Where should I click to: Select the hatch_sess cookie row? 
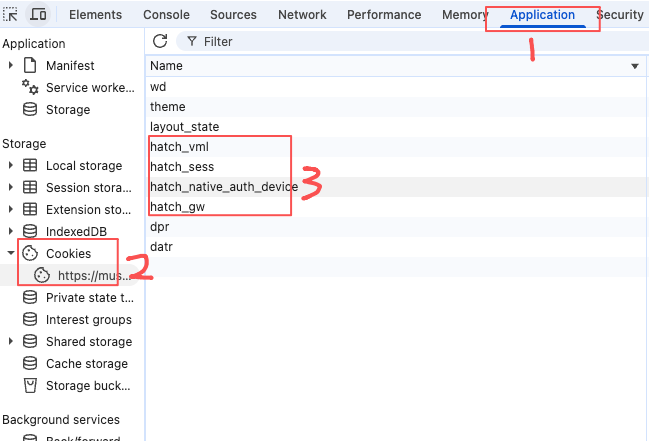[x=396, y=166]
